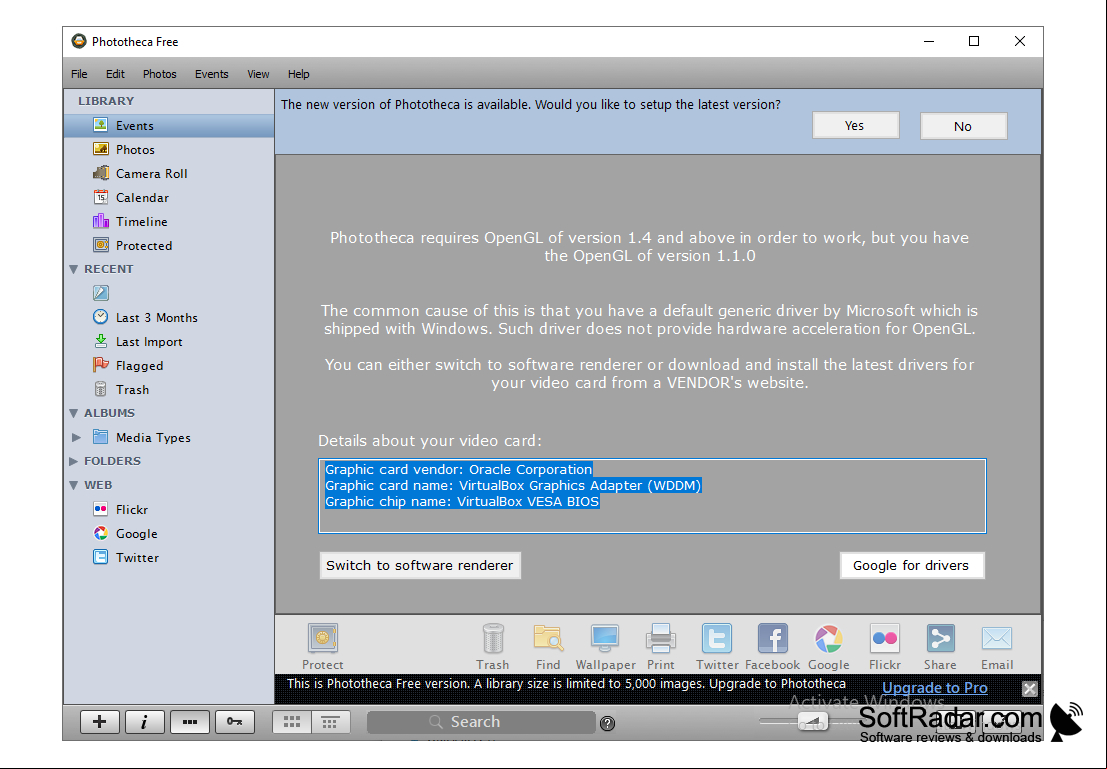Click the Email toolbar icon
The image size is (1107, 769).
997,646
